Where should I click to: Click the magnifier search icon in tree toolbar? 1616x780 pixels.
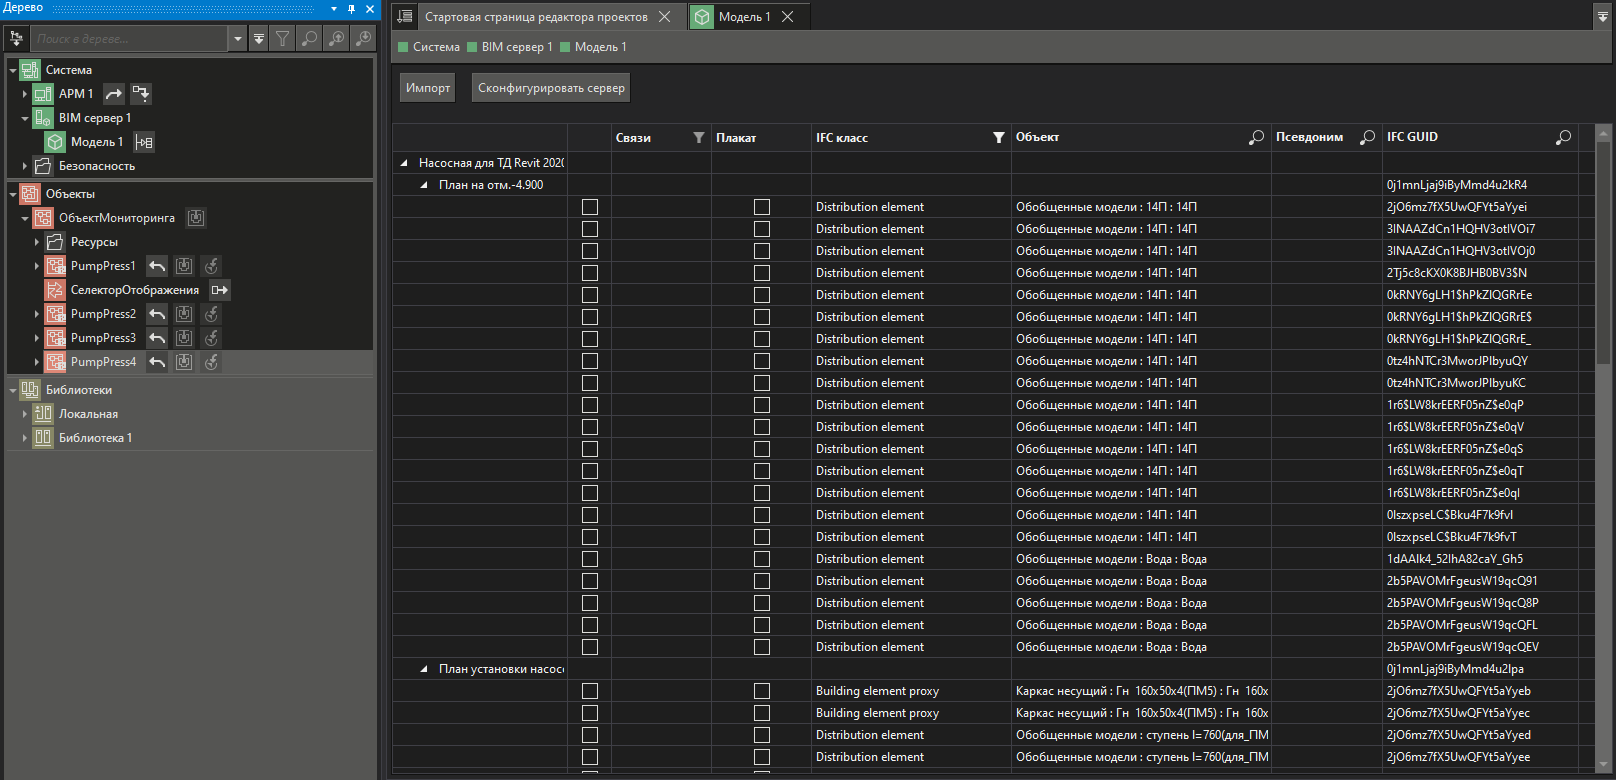click(310, 39)
